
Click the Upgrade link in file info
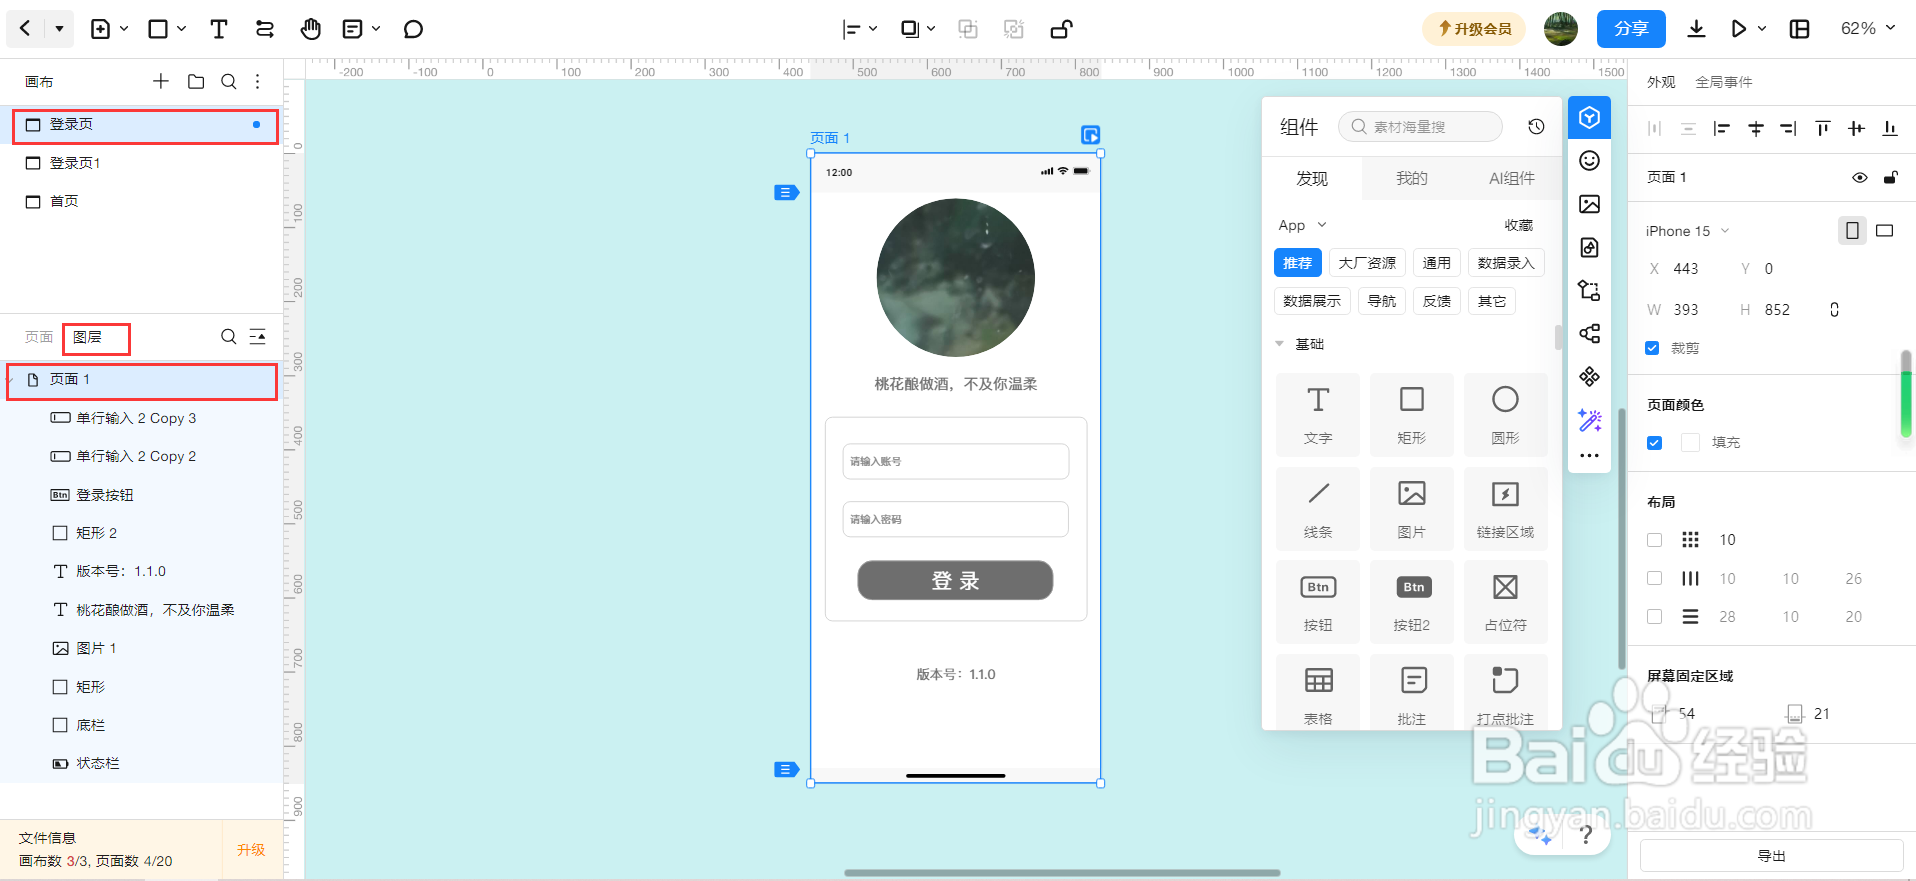pos(251,850)
